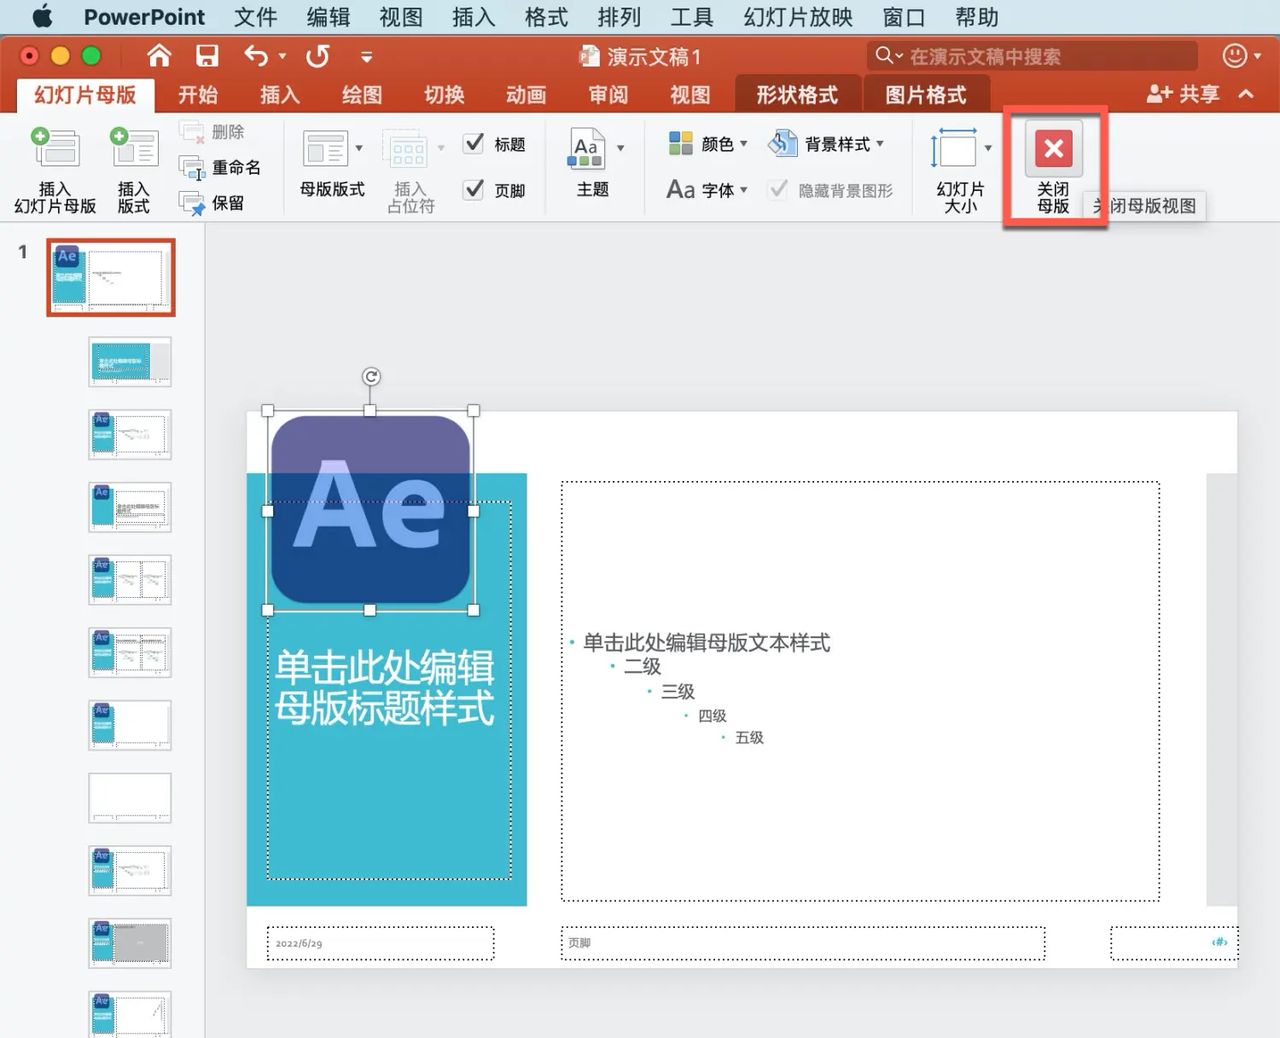Screen dimensions: 1280x1038
Task: Enable the 隐藏背景图形 checkbox
Action: pyautogui.click(x=778, y=190)
